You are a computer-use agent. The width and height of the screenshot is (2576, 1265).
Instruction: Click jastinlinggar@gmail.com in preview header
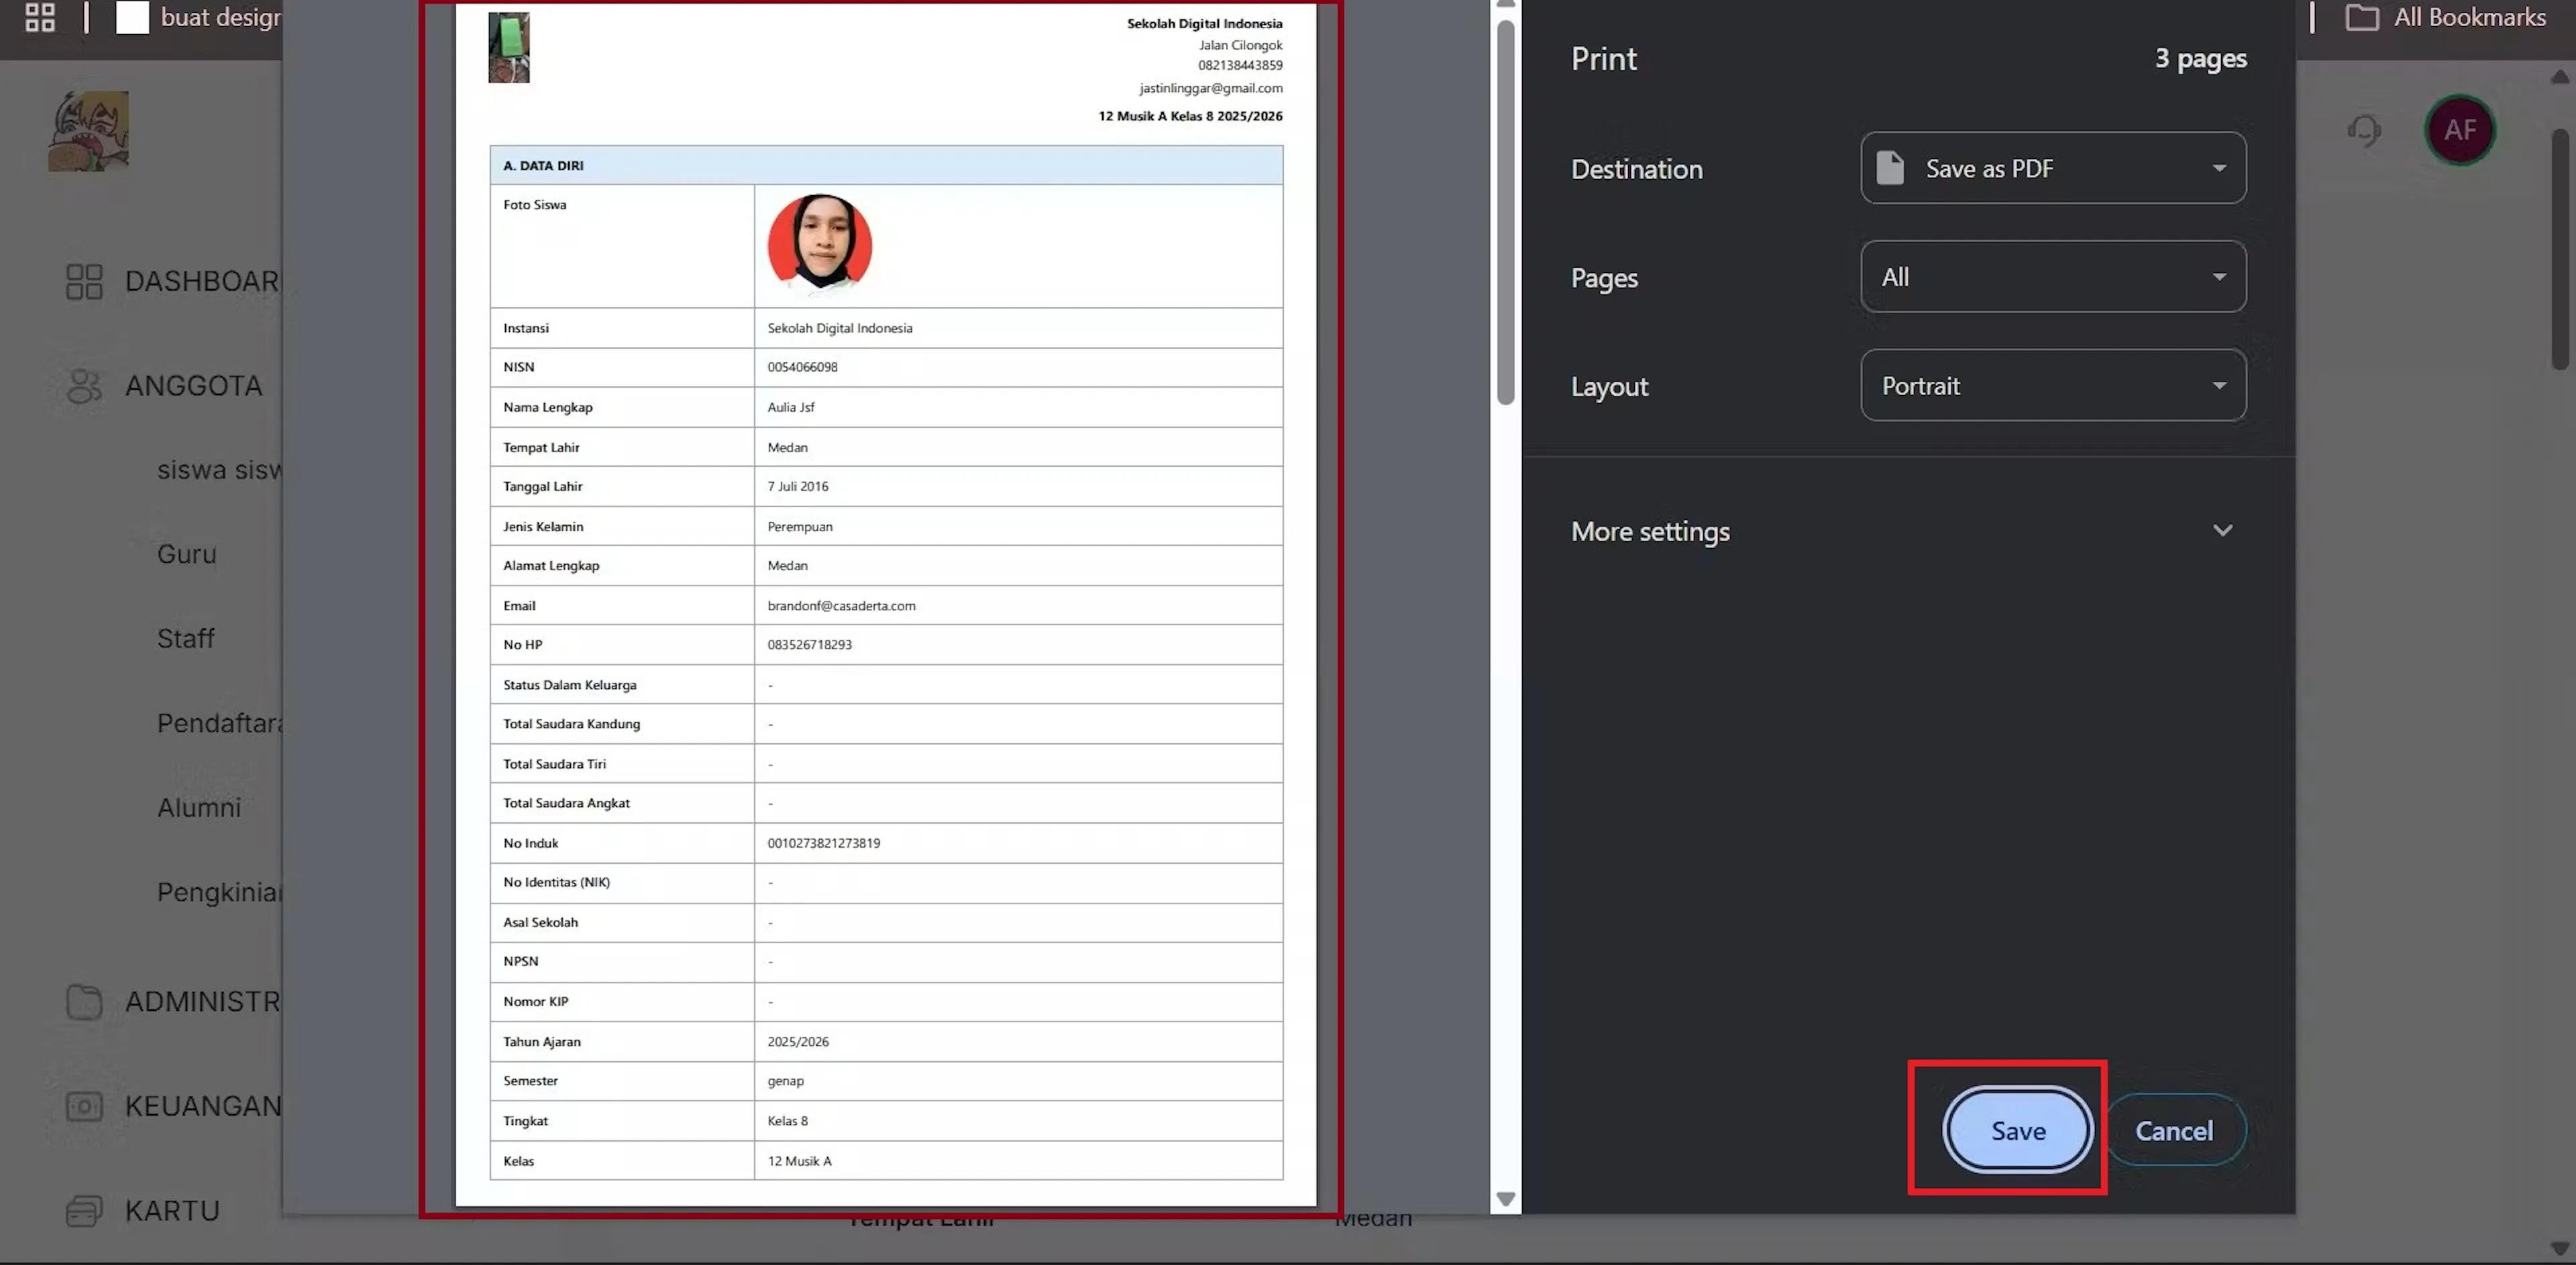click(x=1211, y=88)
